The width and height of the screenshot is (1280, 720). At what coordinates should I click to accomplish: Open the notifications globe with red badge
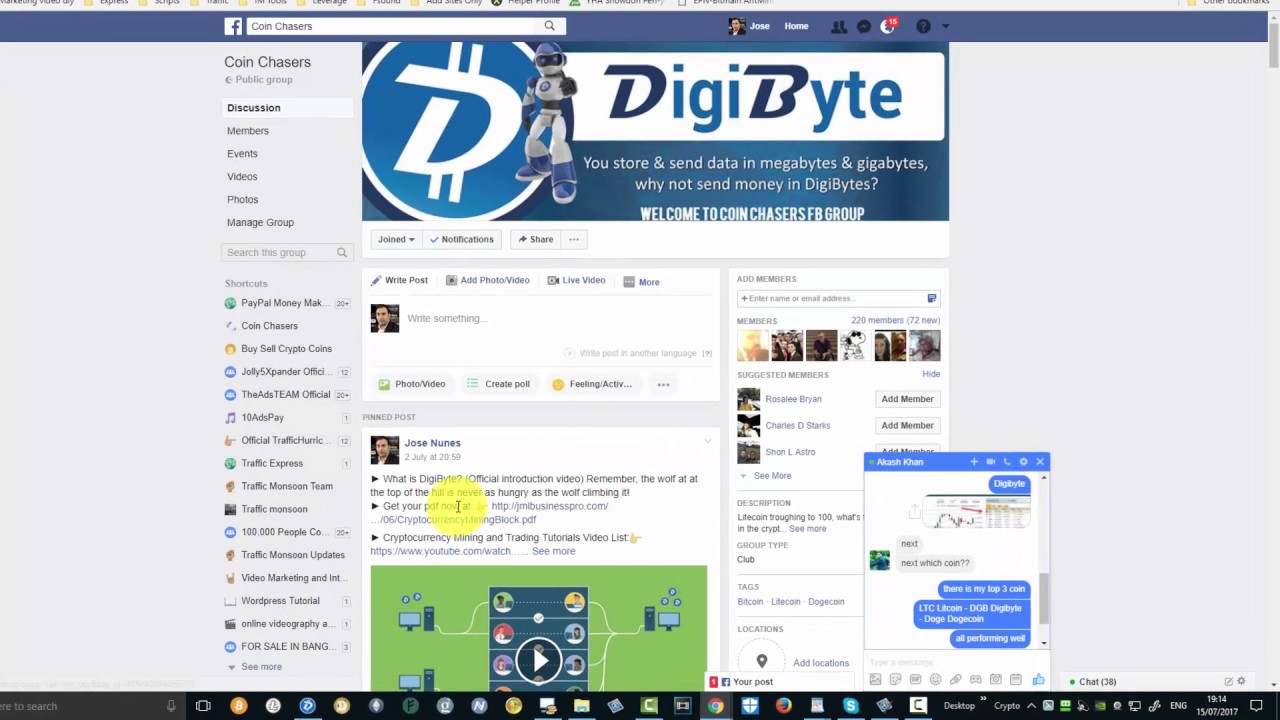(887, 26)
